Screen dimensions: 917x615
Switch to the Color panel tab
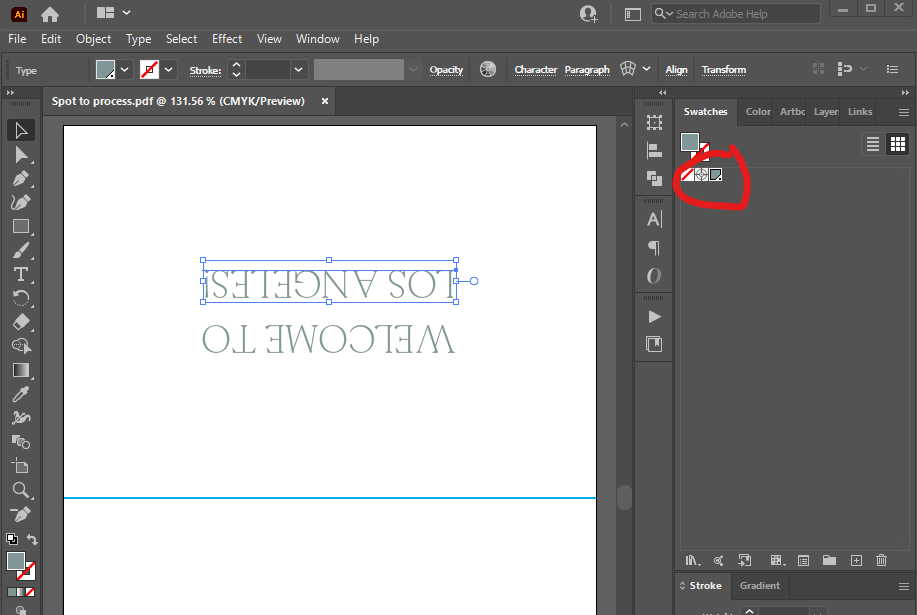click(x=758, y=112)
